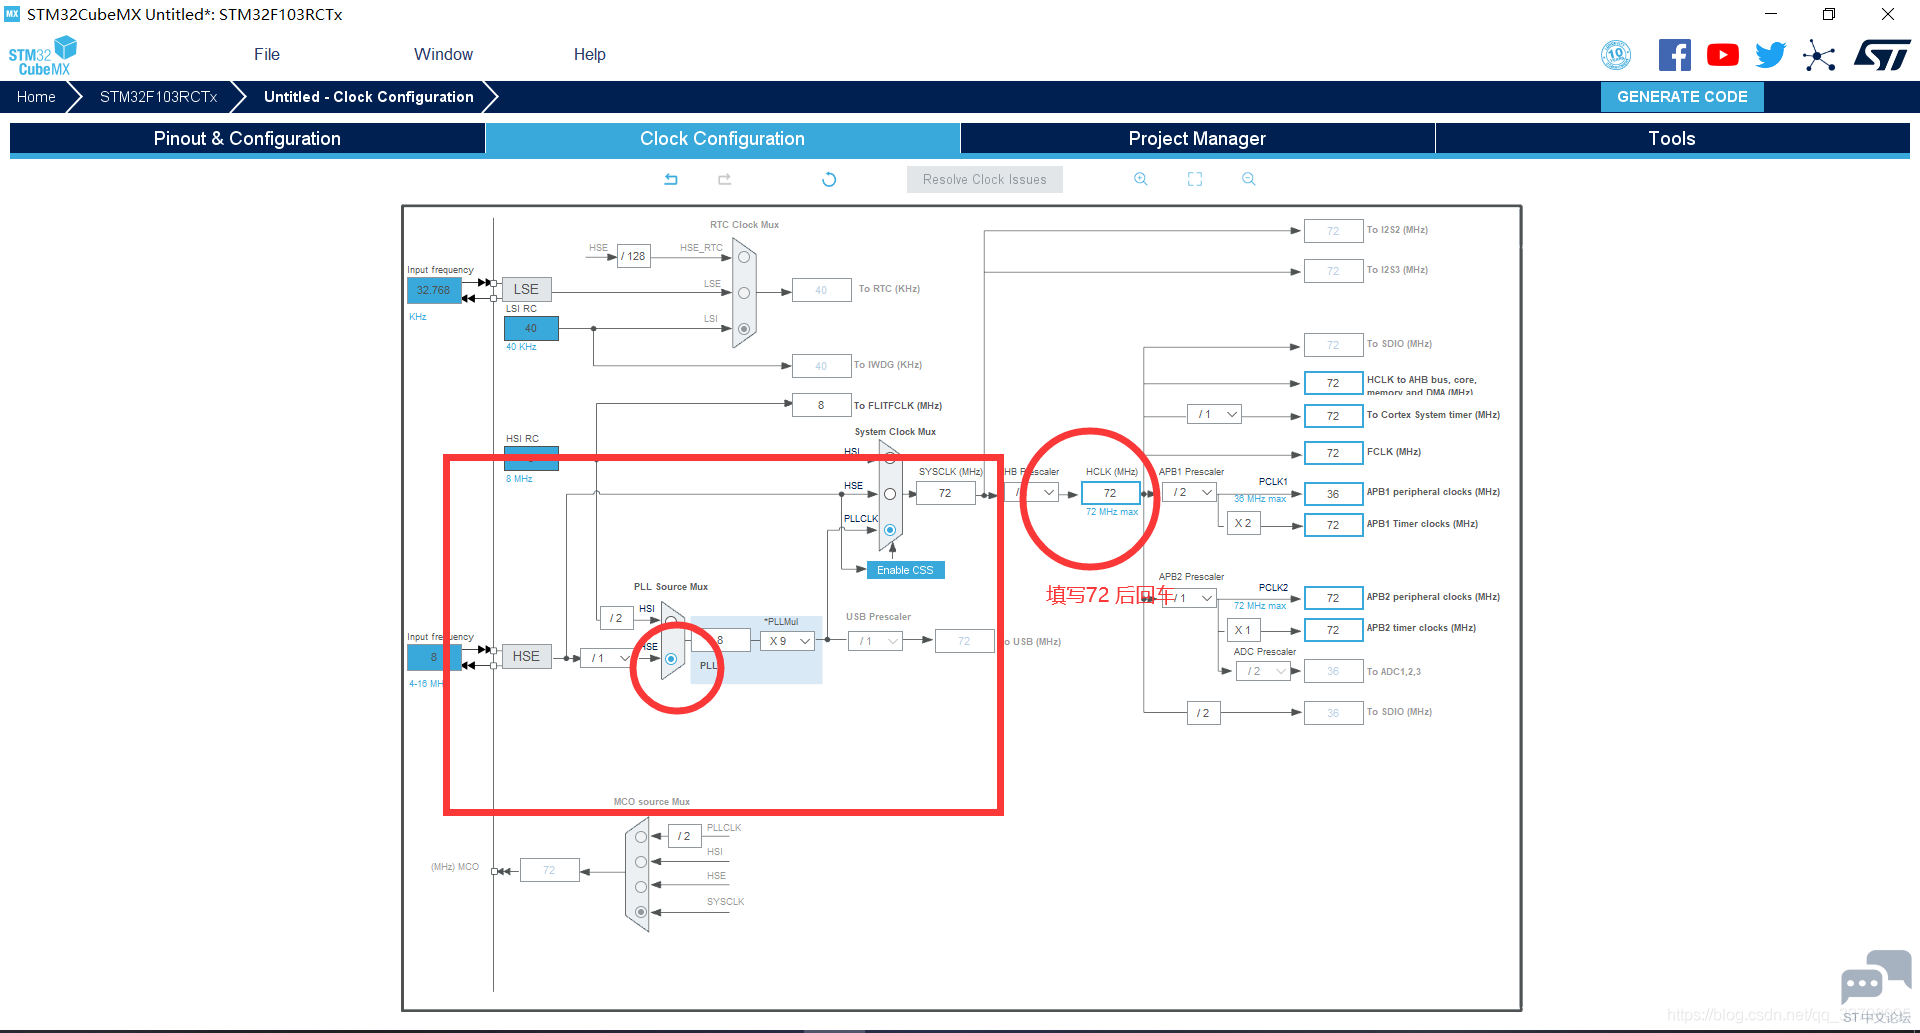The width and height of the screenshot is (1920, 1033).
Task: Open the PLLMul X 9 dropdown
Action: [788, 641]
